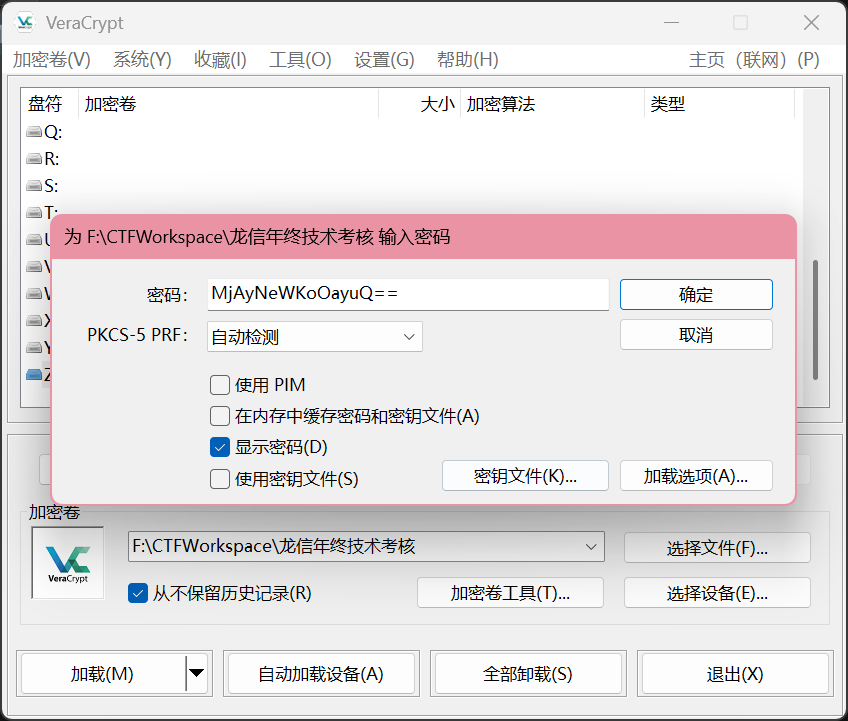This screenshot has width=848, height=721.
Task: Open 密钥文件(K)... dialog
Action: pyautogui.click(x=525, y=476)
